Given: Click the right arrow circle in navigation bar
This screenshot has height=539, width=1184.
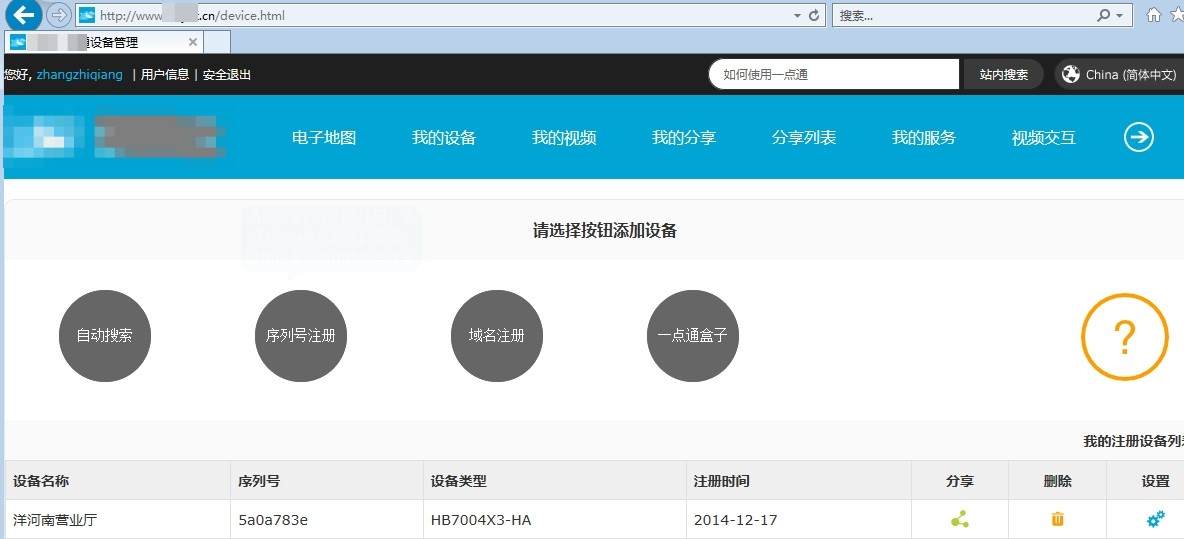Looking at the screenshot, I should pos(1139,137).
